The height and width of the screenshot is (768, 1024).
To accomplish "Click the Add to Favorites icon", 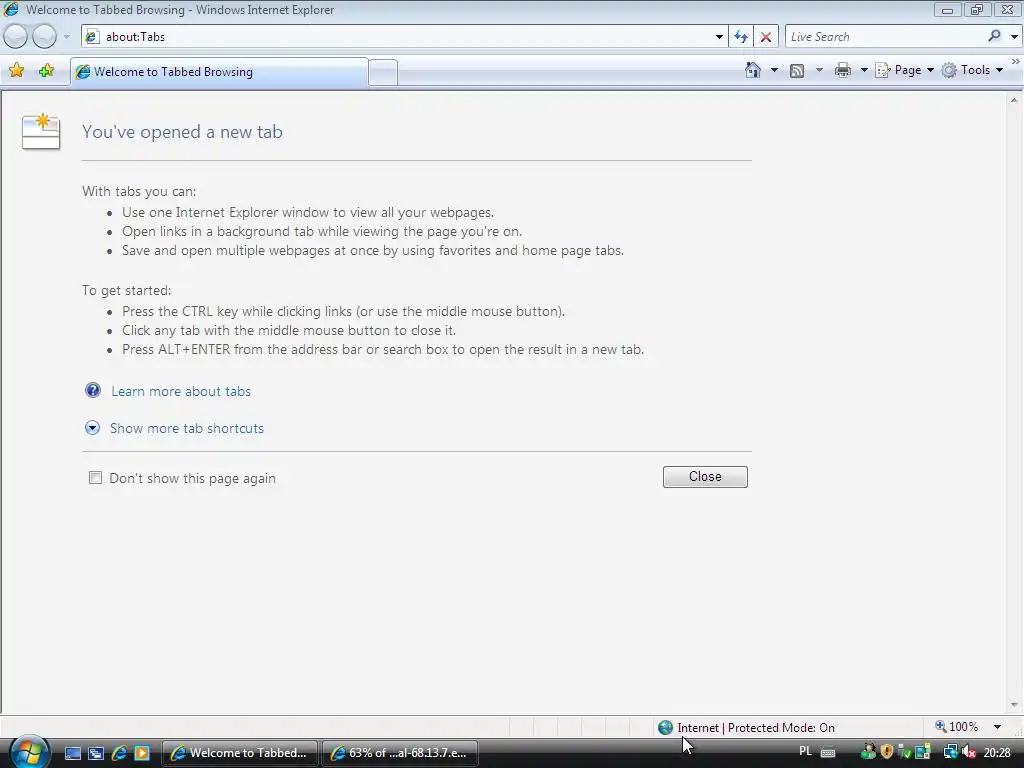I will 46,71.
